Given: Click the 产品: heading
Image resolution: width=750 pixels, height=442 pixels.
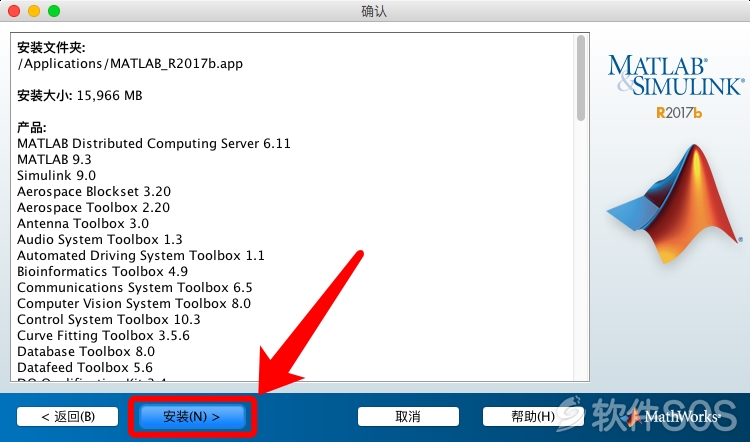Looking at the screenshot, I should tap(32, 128).
